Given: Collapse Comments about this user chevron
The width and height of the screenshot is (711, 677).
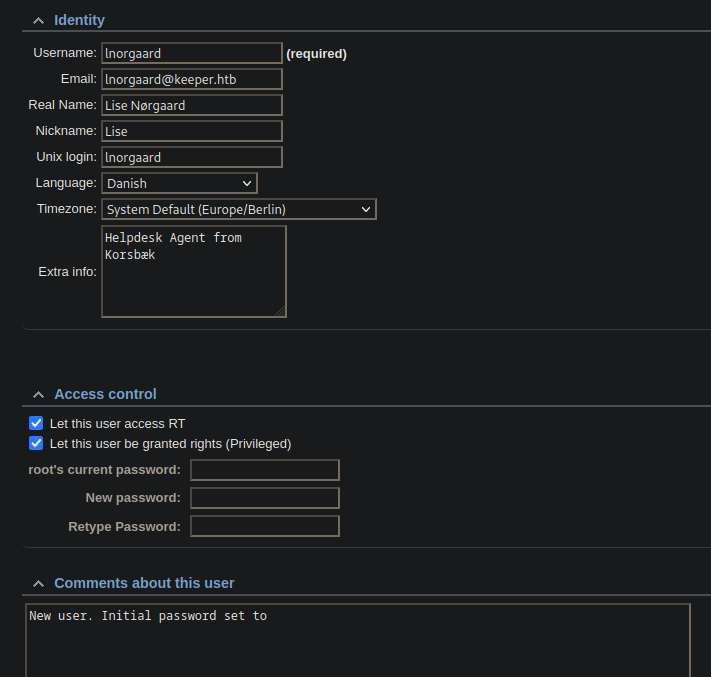Looking at the screenshot, I should coord(38,583).
